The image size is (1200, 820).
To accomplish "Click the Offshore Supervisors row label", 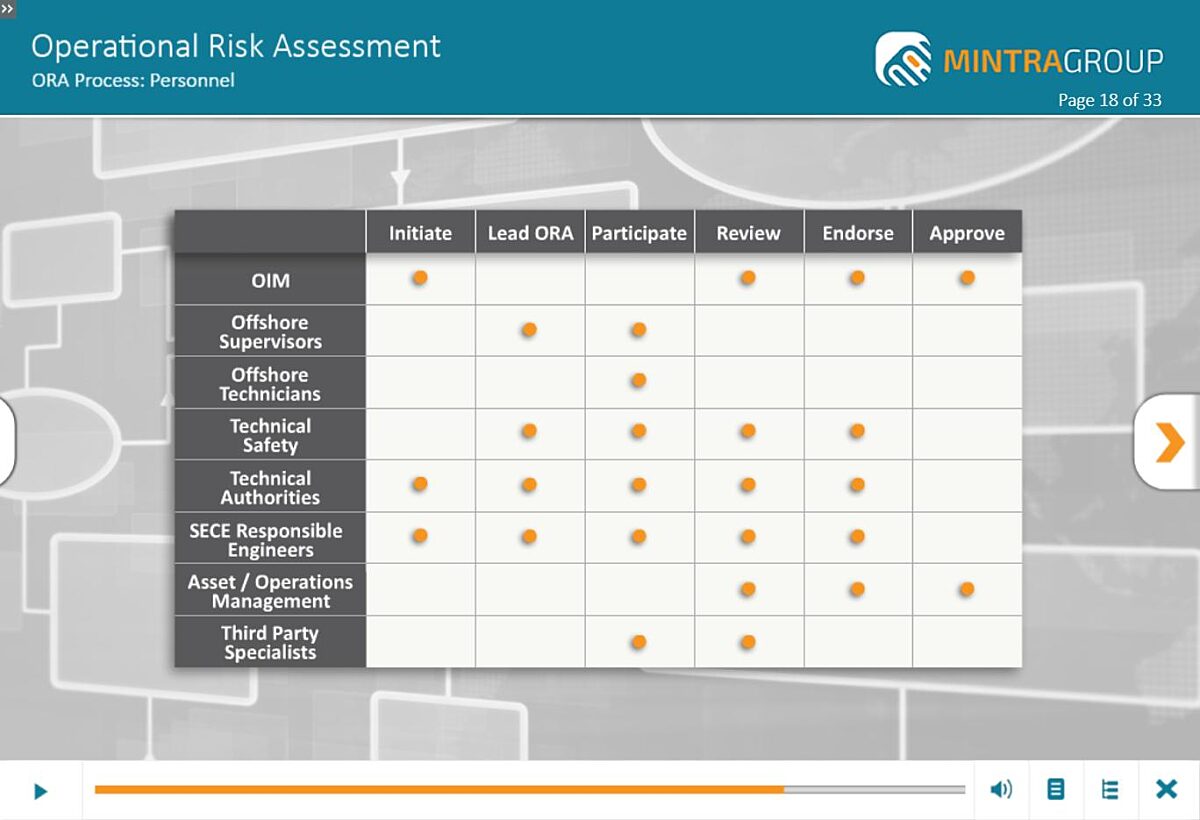I will click(270, 332).
